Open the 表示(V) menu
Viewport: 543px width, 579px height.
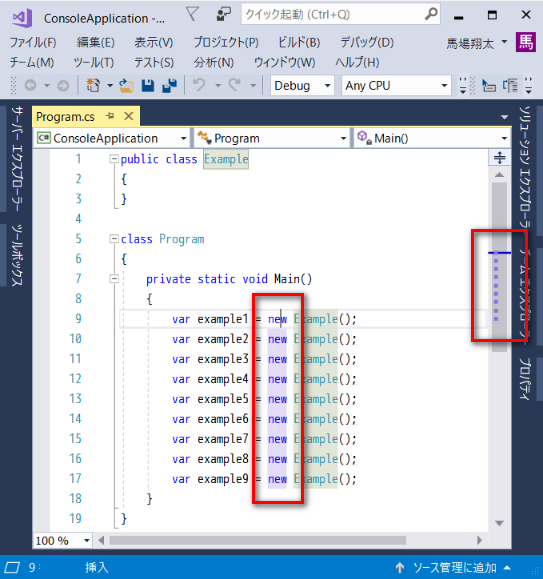154,42
